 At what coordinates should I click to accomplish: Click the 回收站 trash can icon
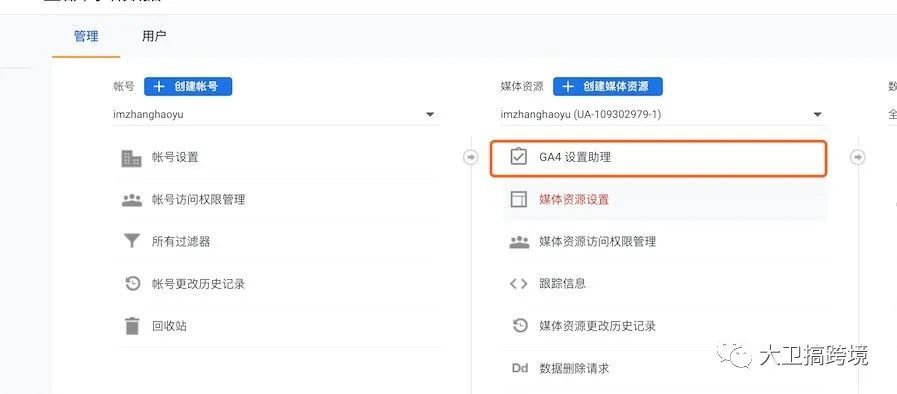tap(132, 326)
